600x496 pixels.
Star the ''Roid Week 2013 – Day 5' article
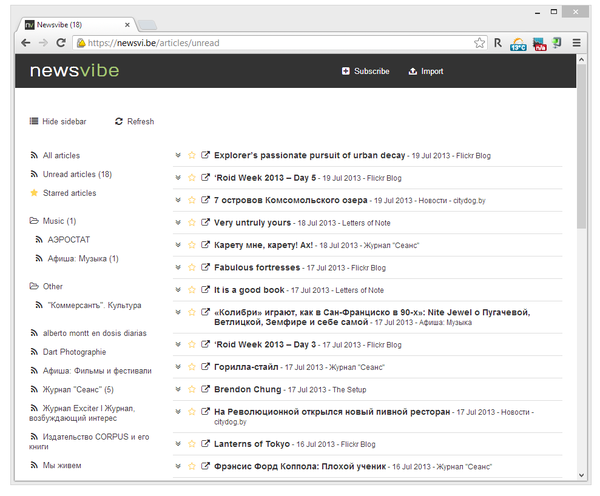192,178
